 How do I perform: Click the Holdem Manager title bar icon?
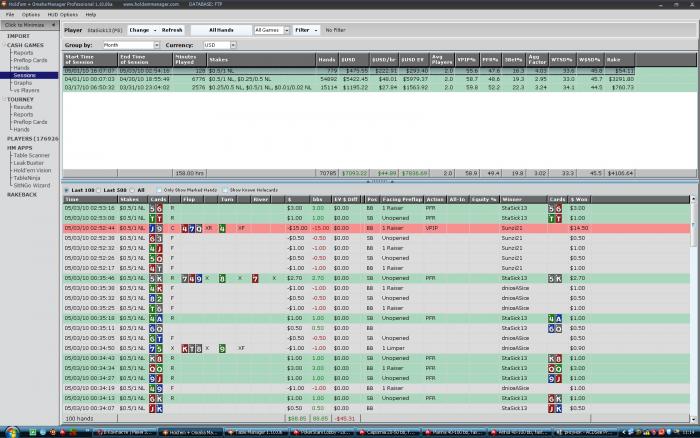coord(4,4)
